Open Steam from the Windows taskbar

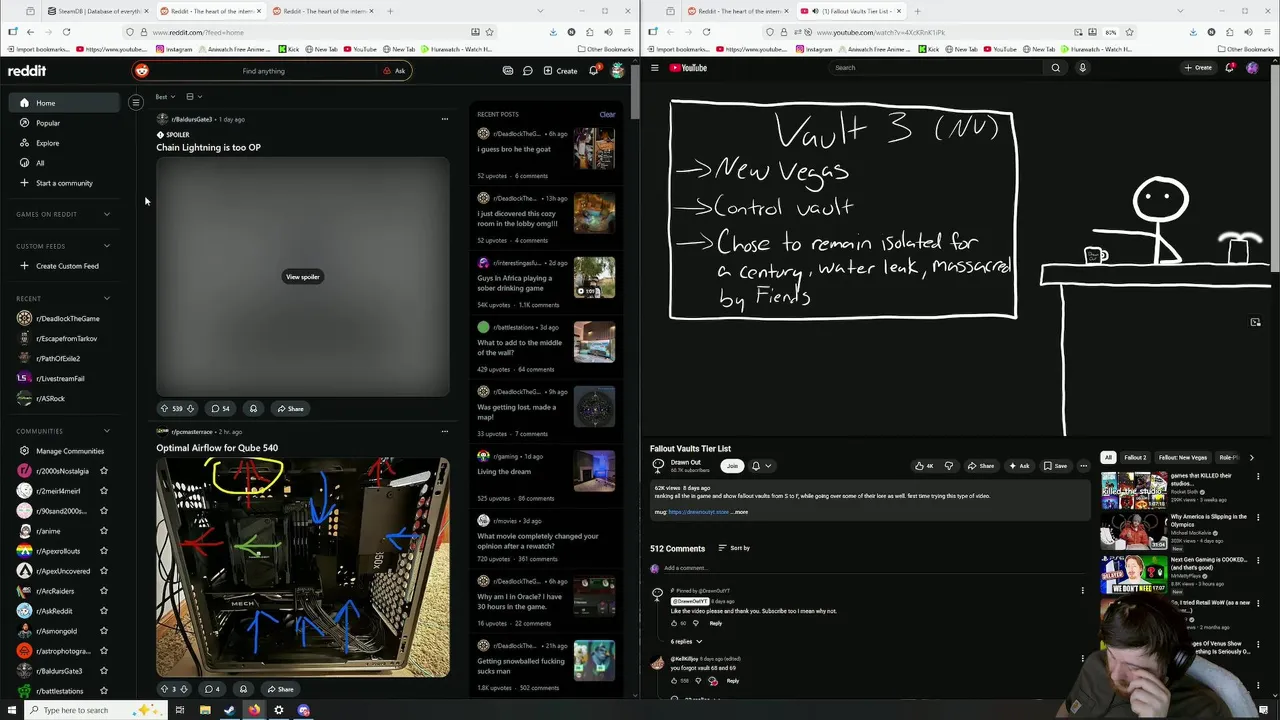229,710
